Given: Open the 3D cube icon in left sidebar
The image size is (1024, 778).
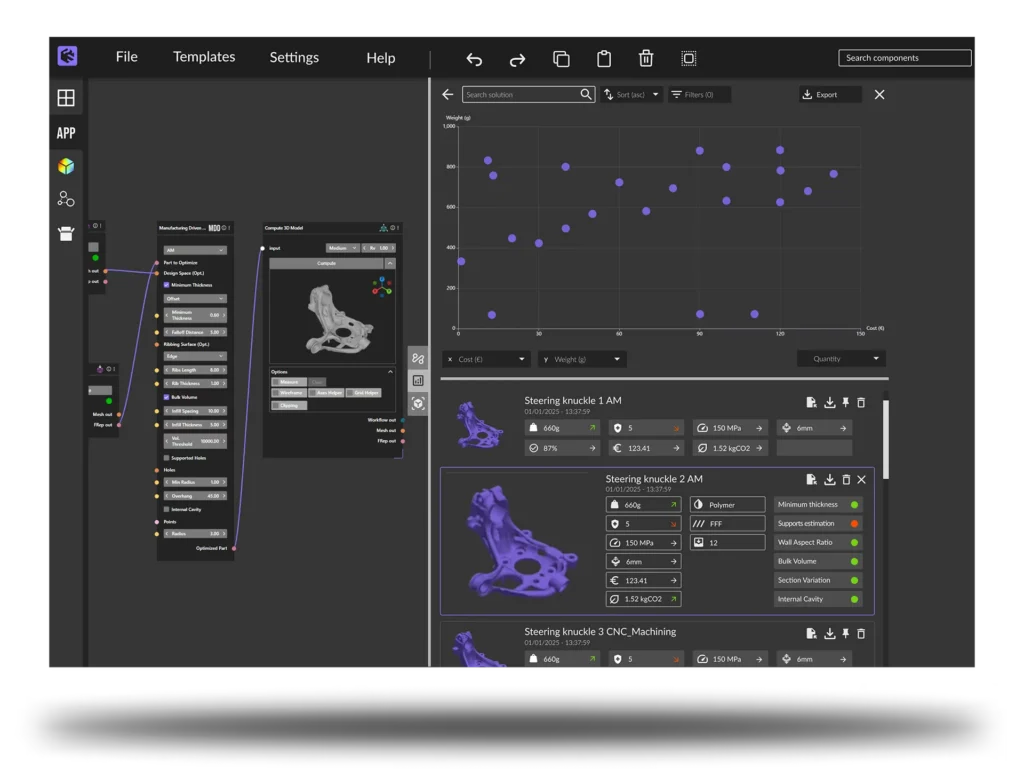Looking at the screenshot, I should tap(66, 166).
